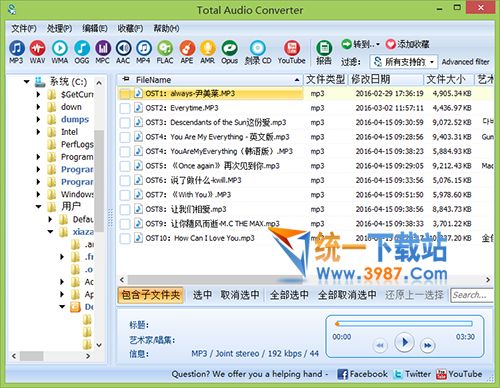This screenshot has width=500, height=388.
Task: Click the Search input field
Action: (472, 295)
